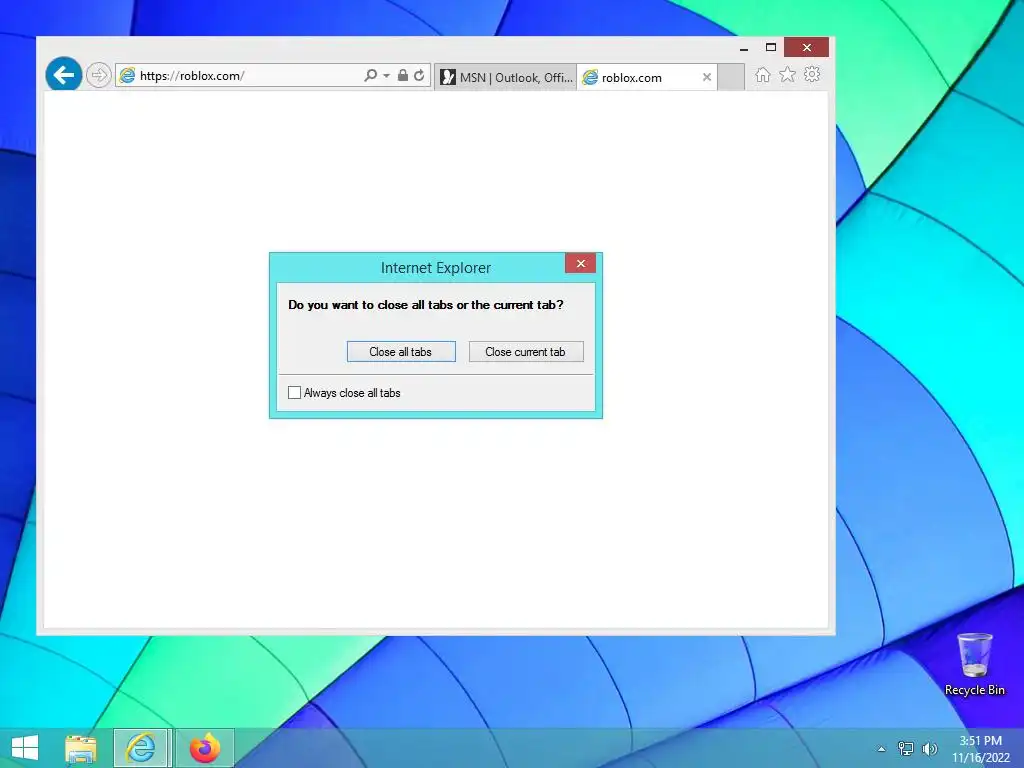The height and width of the screenshot is (768, 1024).
Task: Click the blue Back arrow button
Action: point(63,75)
